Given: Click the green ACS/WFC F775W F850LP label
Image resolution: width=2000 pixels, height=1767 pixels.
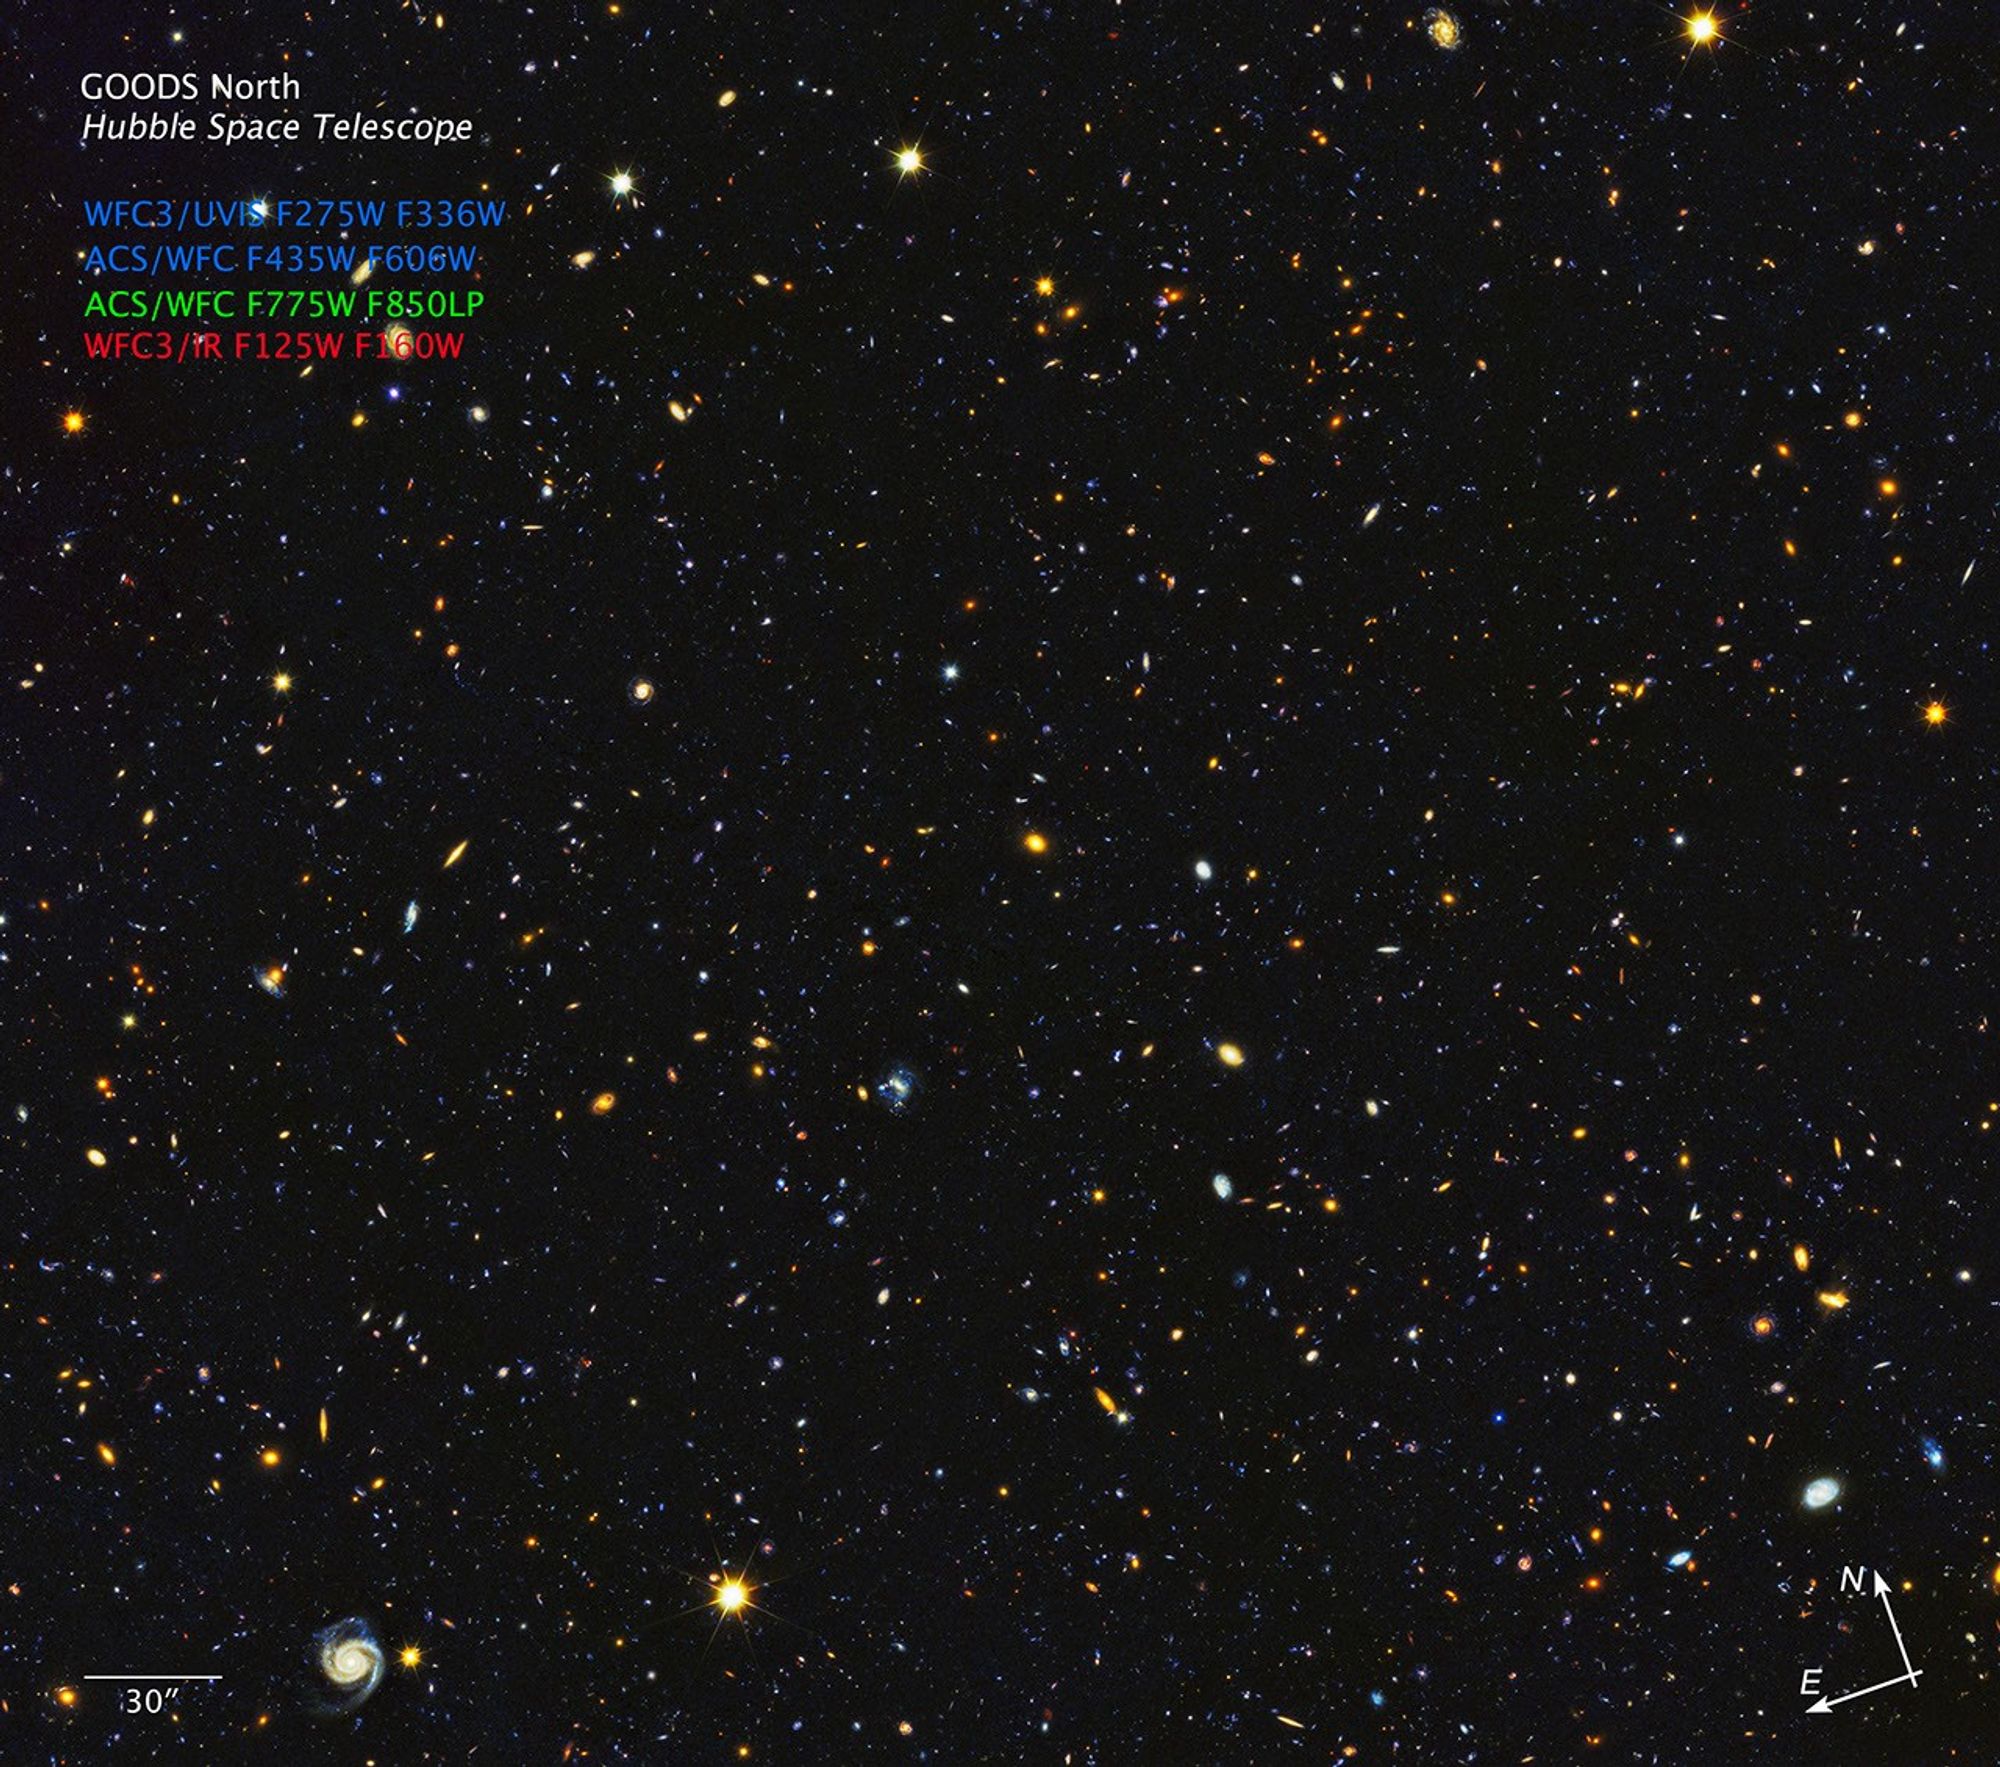Looking at the screenshot, I should 284,303.
